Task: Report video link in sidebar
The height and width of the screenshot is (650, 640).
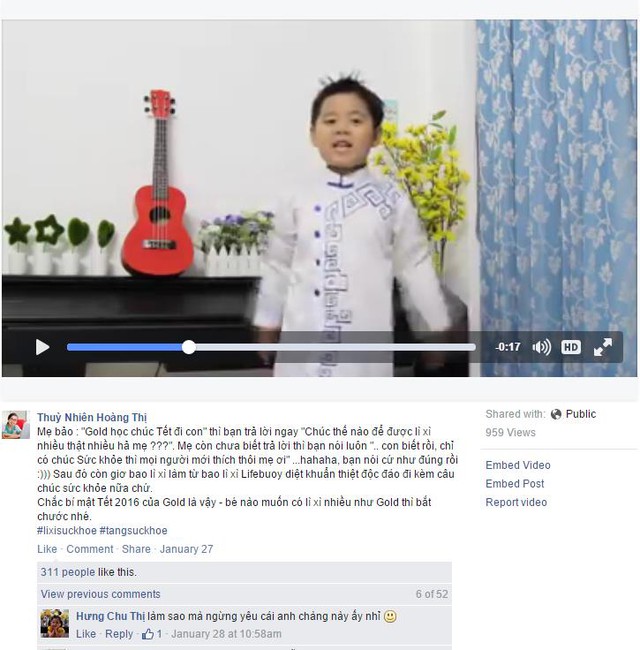Action: coord(516,502)
